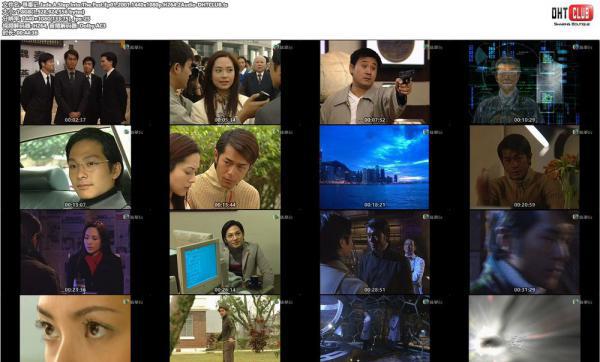Click the 00:28:51 timestamp label

click(375, 290)
